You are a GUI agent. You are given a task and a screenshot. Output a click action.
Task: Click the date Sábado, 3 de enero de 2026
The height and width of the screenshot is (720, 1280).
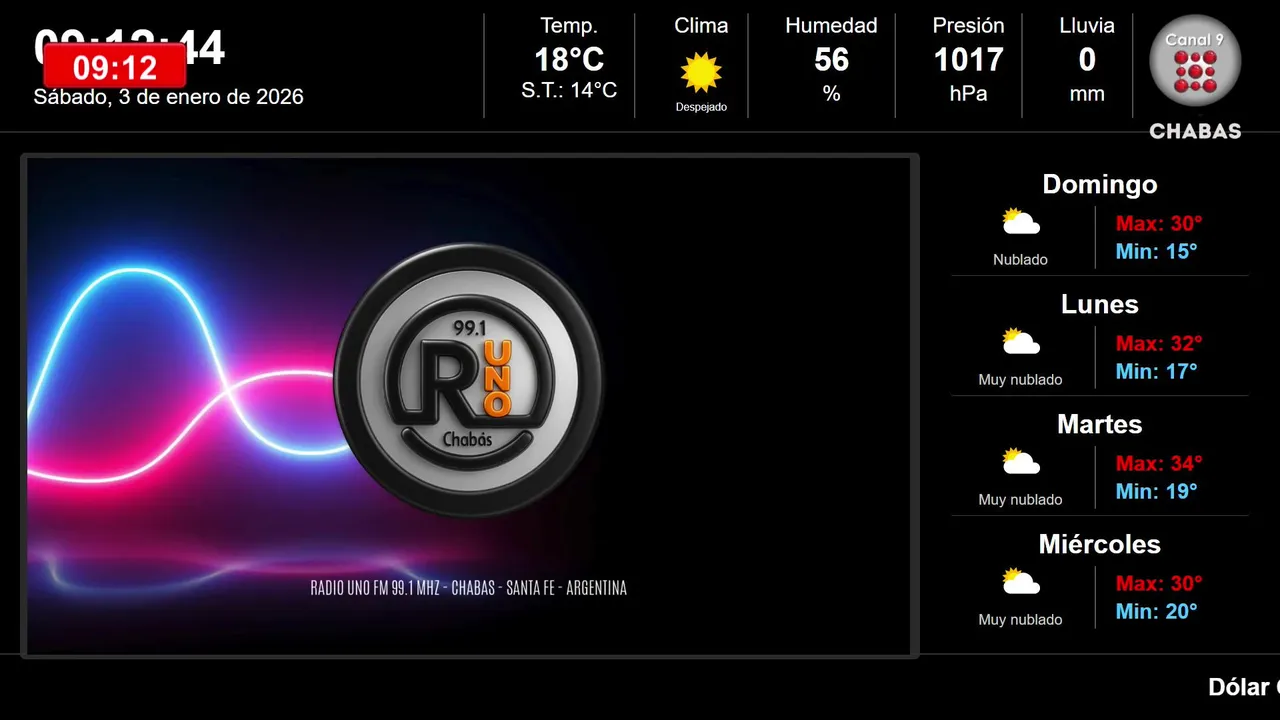coord(169,97)
